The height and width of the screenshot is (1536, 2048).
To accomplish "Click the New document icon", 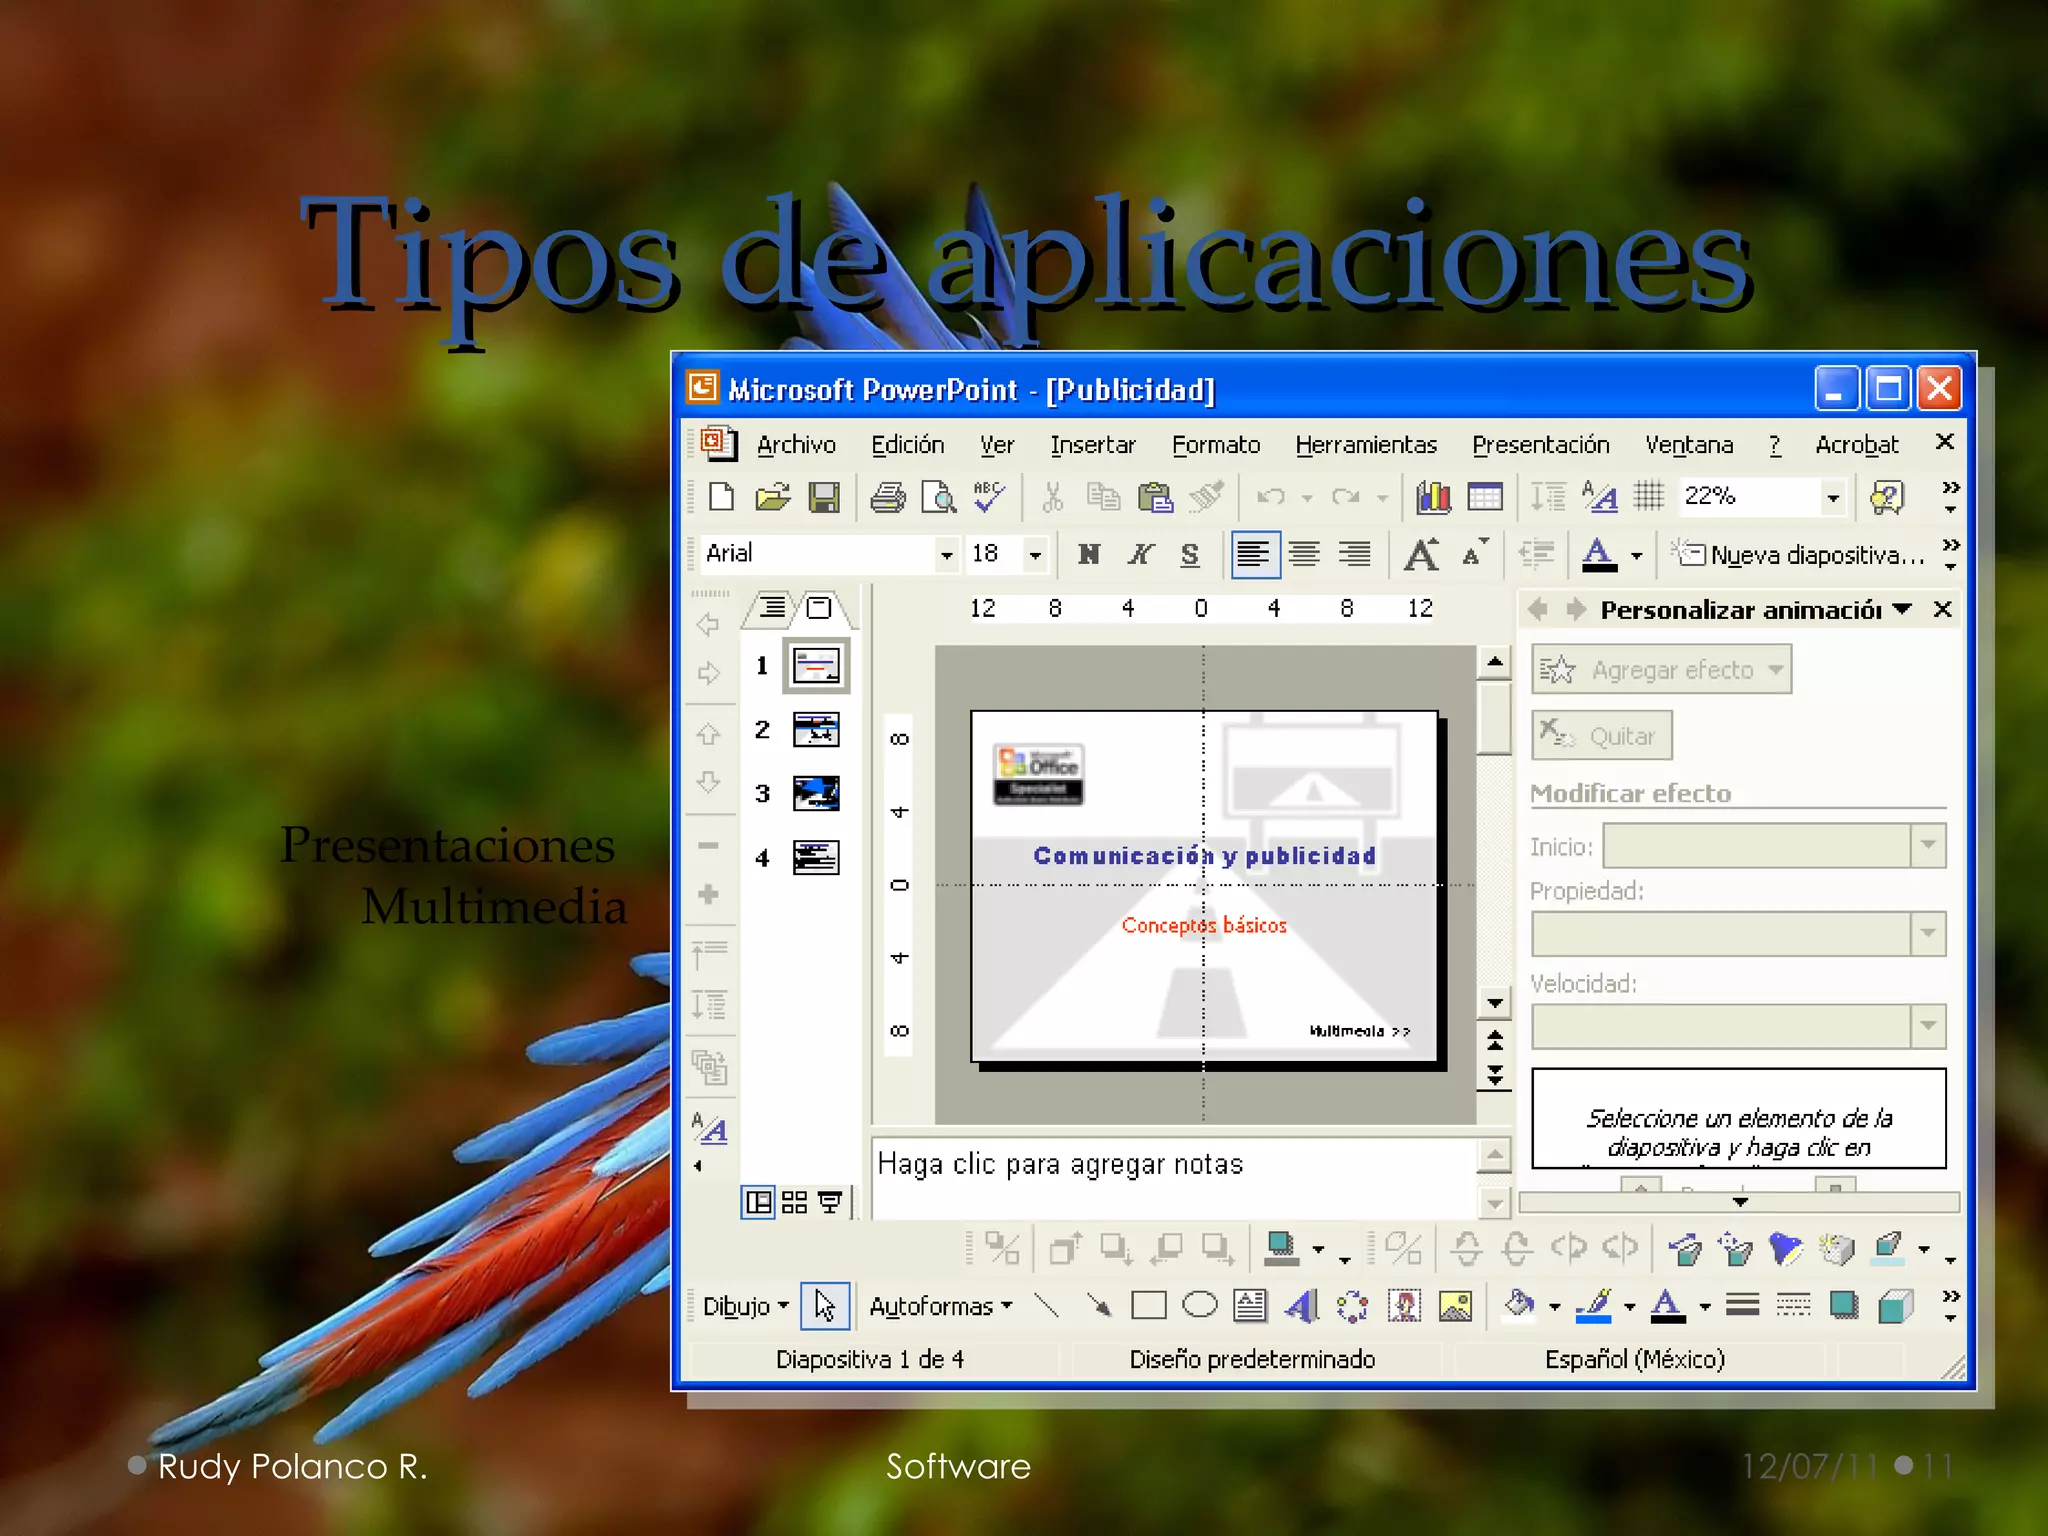I will click(721, 496).
